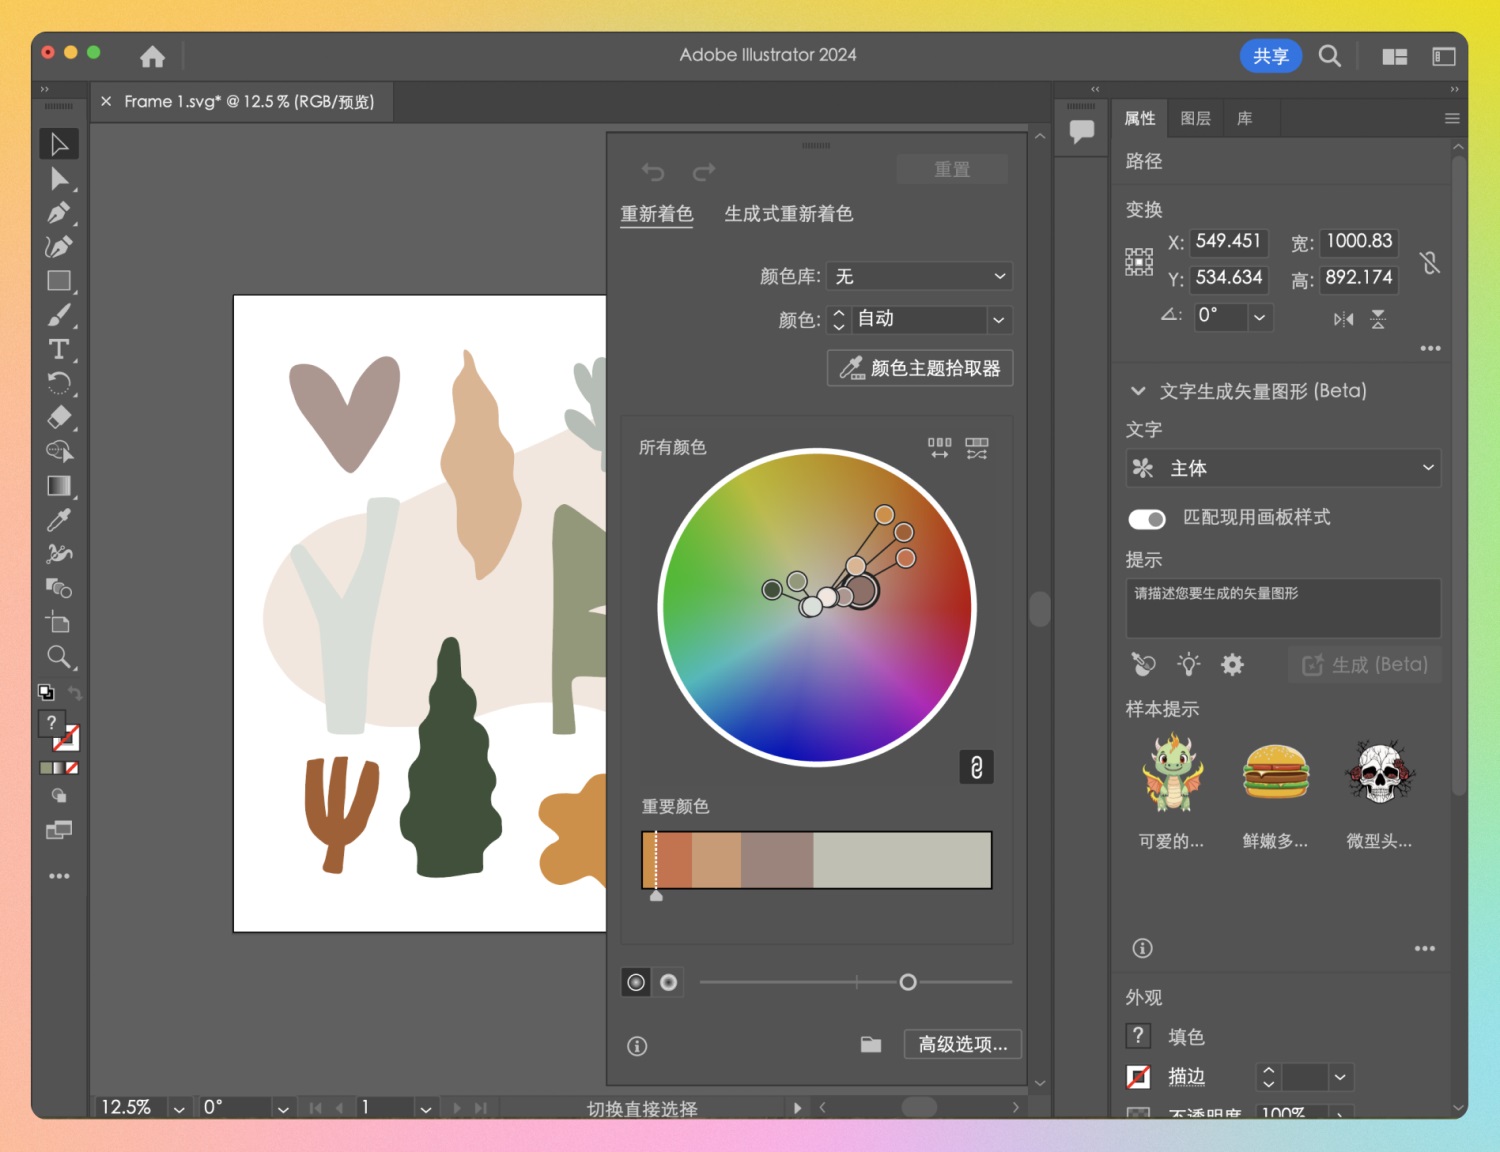Screen dimensions: 1500x1152
Task: Select the Selection tool arrow
Action: tap(59, 144)
